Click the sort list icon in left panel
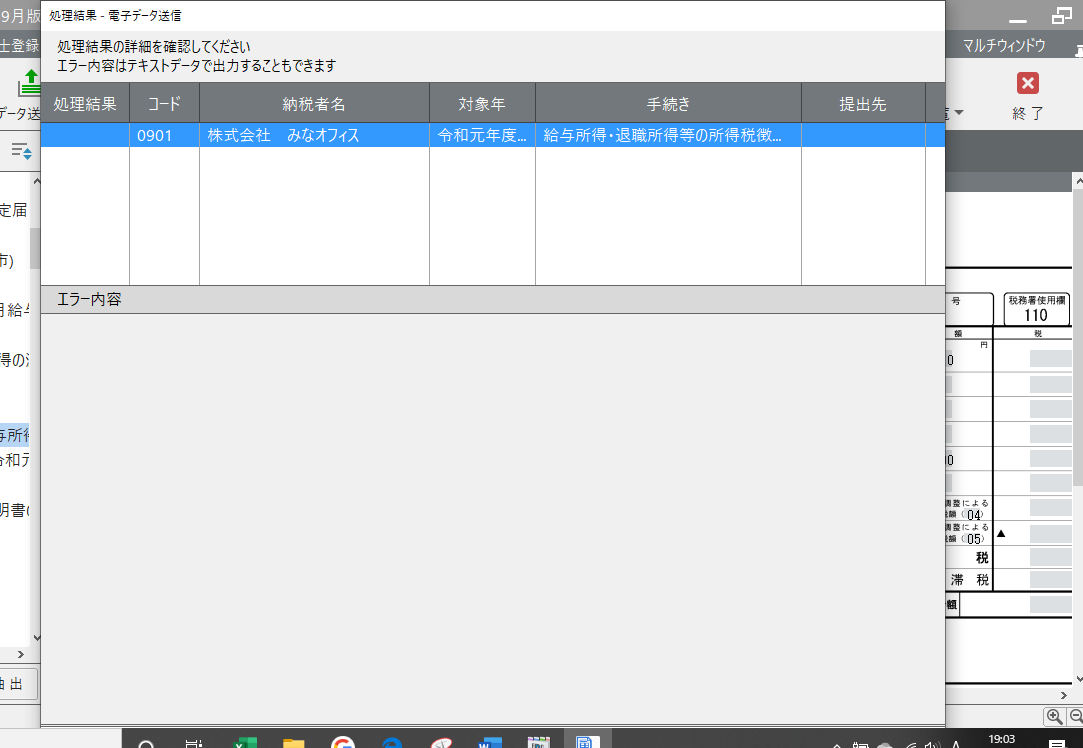 click(21, 150)
